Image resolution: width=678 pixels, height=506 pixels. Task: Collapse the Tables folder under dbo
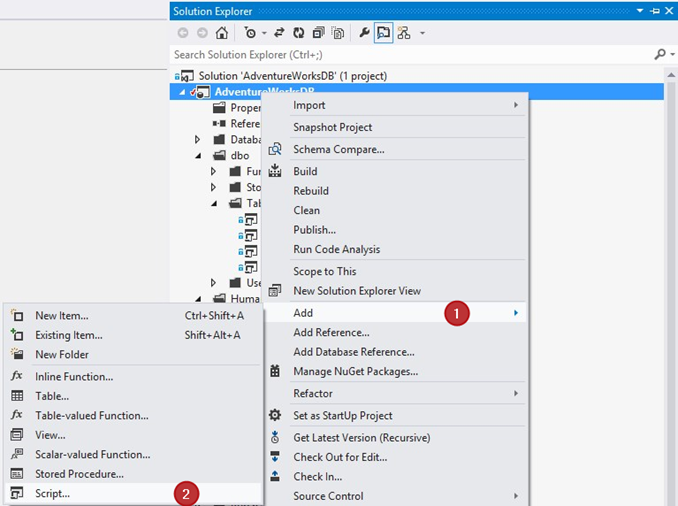[x=214, y=203]
